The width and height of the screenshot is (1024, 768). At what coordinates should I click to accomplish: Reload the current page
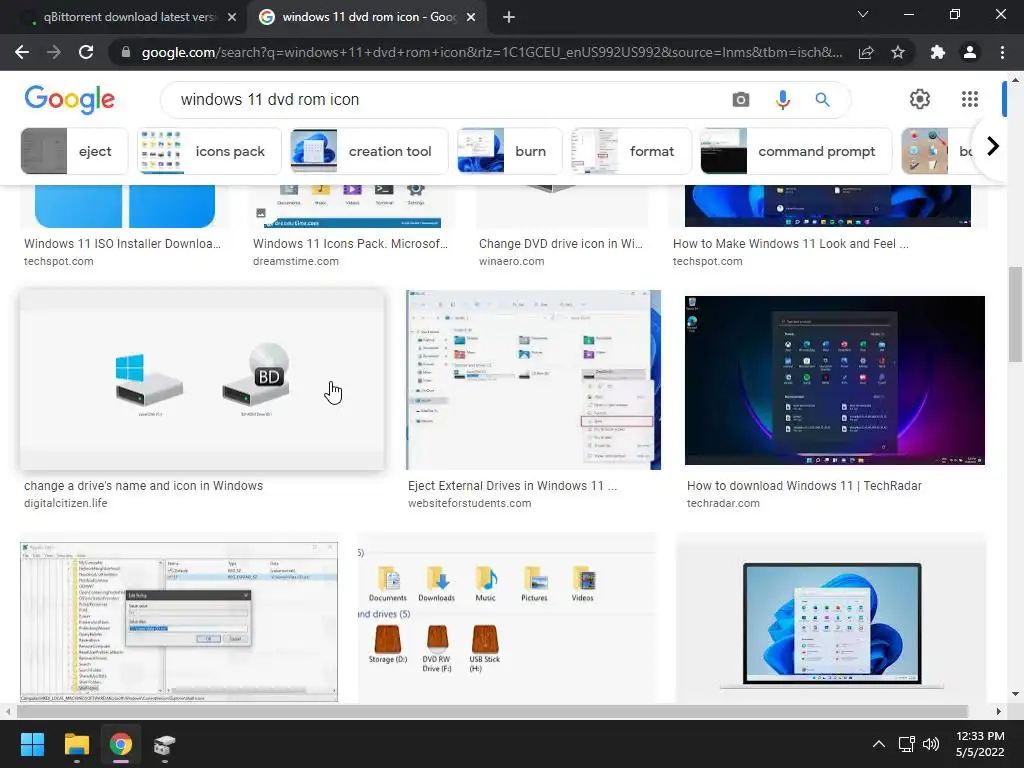[x=86, y=52]
